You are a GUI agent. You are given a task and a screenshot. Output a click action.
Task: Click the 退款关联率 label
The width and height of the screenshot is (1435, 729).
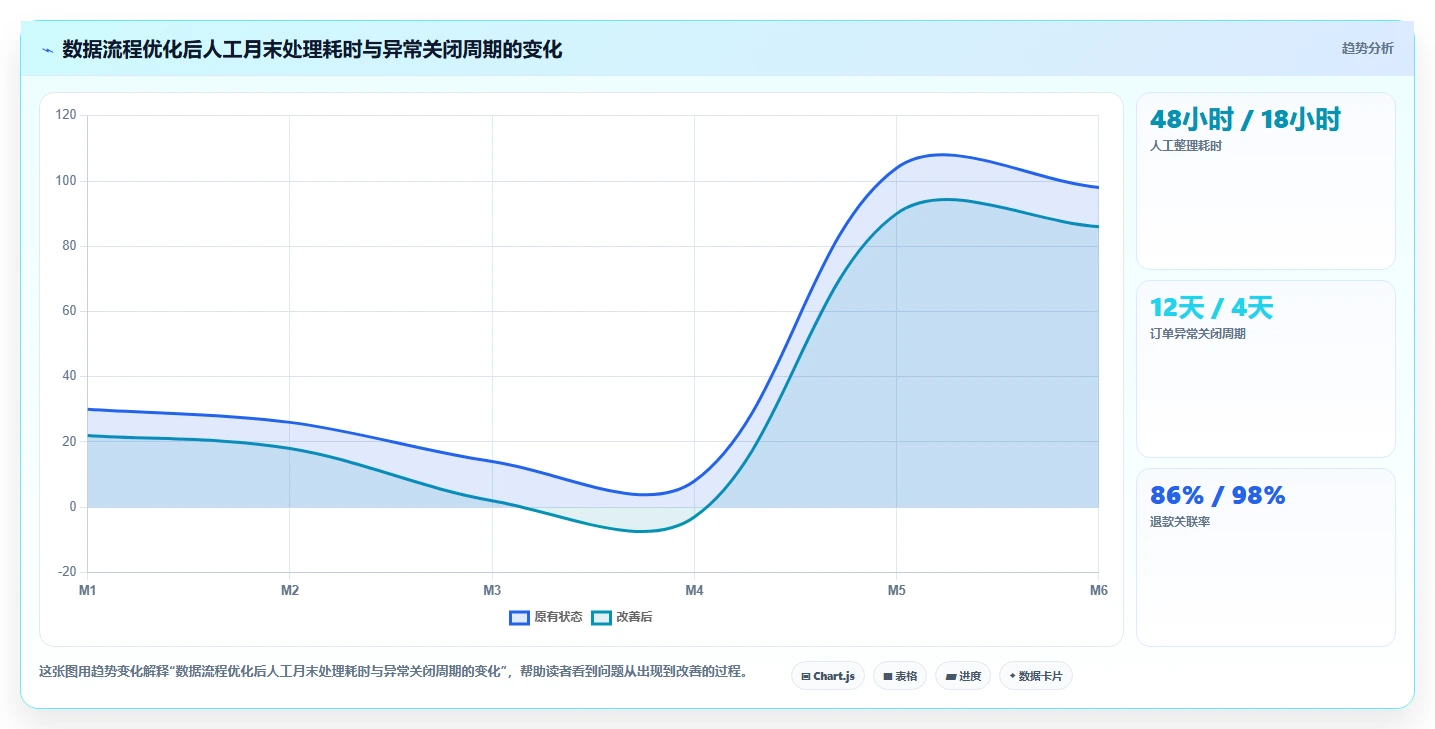coord(1180,522)
